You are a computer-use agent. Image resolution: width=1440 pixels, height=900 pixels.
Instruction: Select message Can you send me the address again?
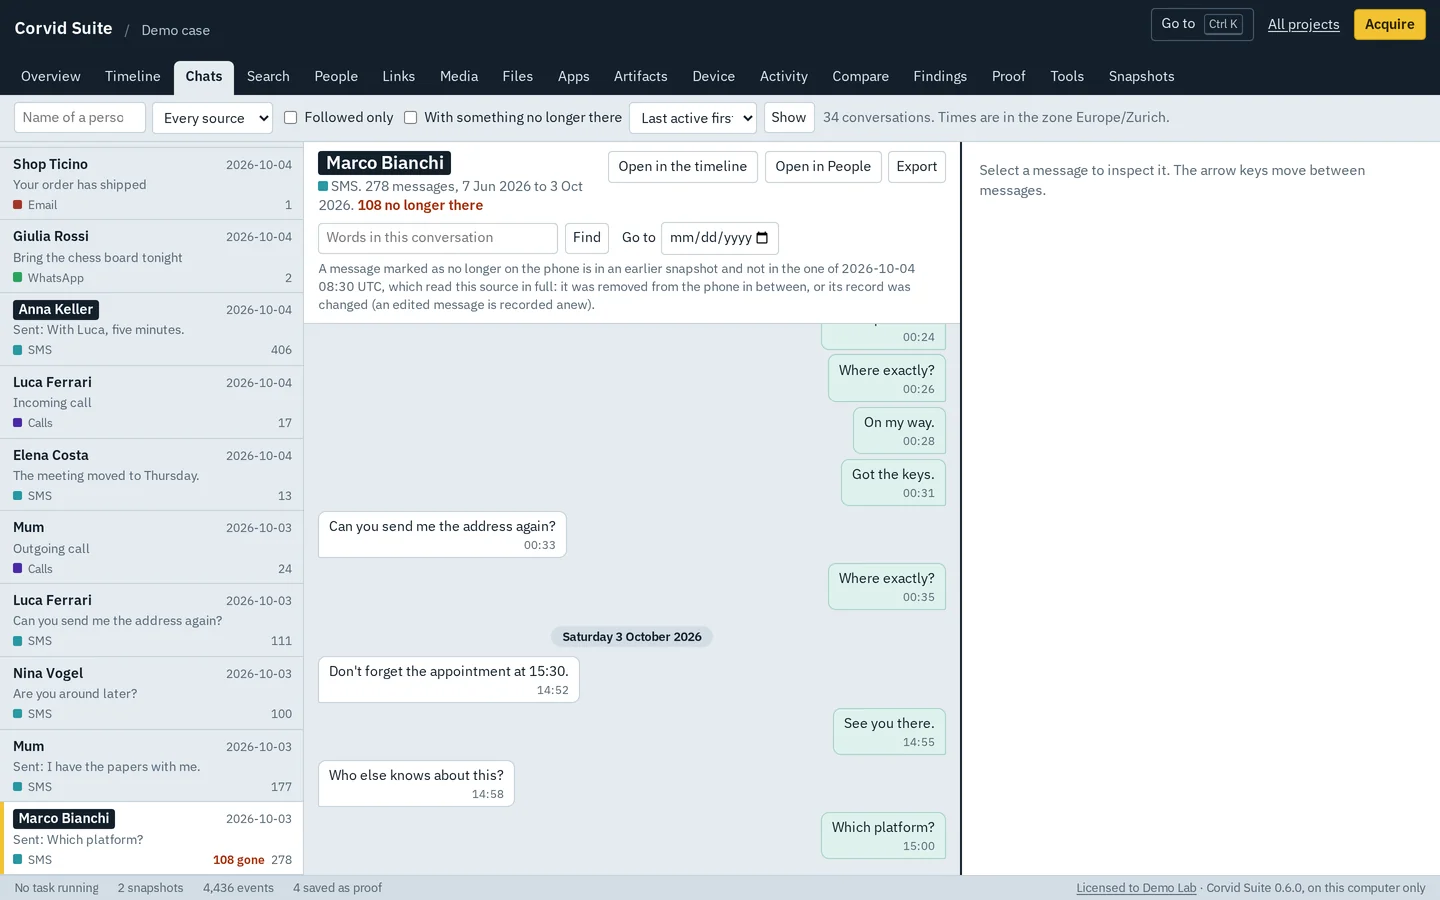[442, 535]
